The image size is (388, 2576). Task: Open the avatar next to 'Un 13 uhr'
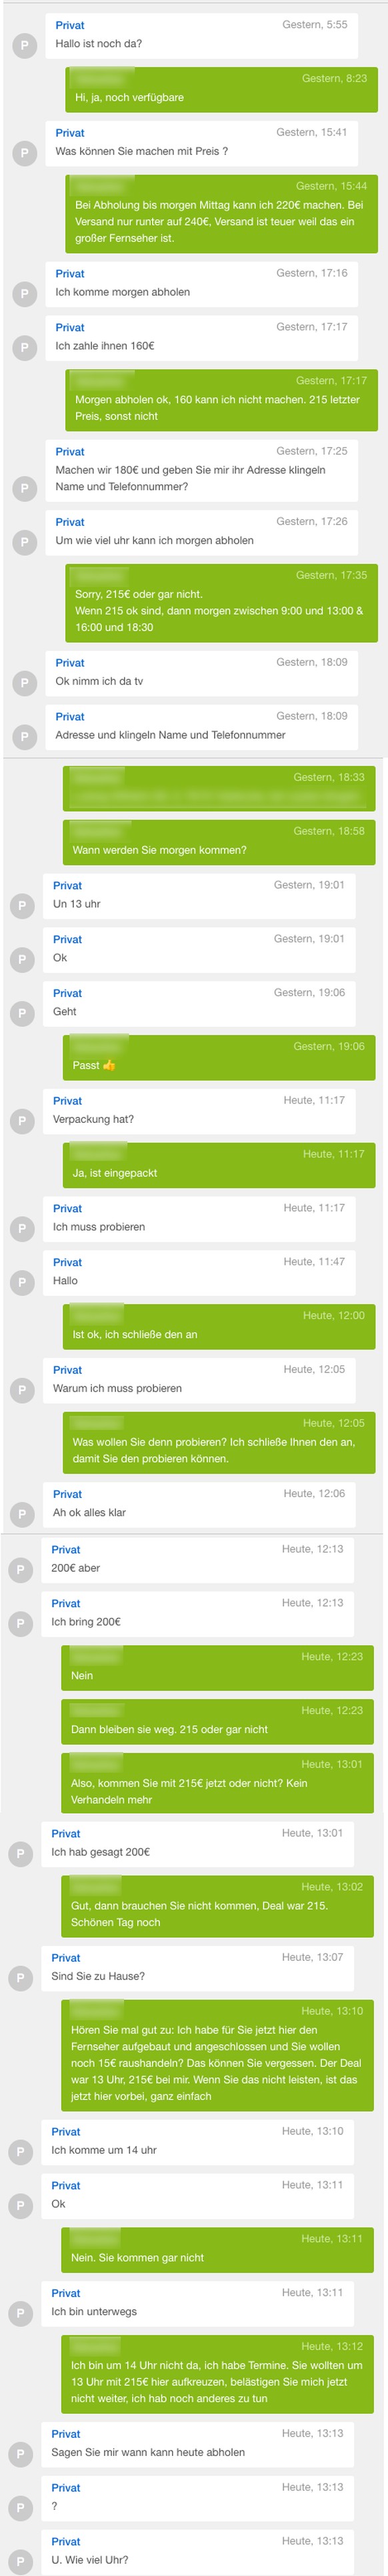click(23, 906)
